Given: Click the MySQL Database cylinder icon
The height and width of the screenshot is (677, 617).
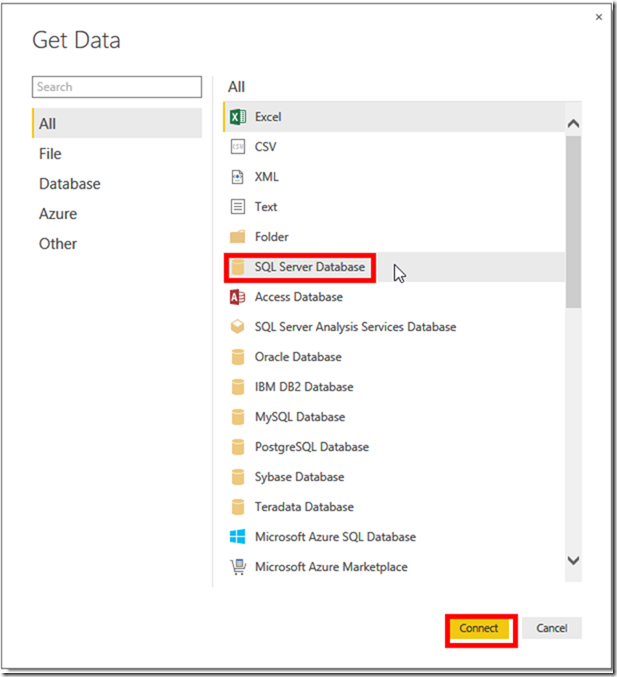Looking at the screenshot, I should pyautogui.click(x=237, y=417).
